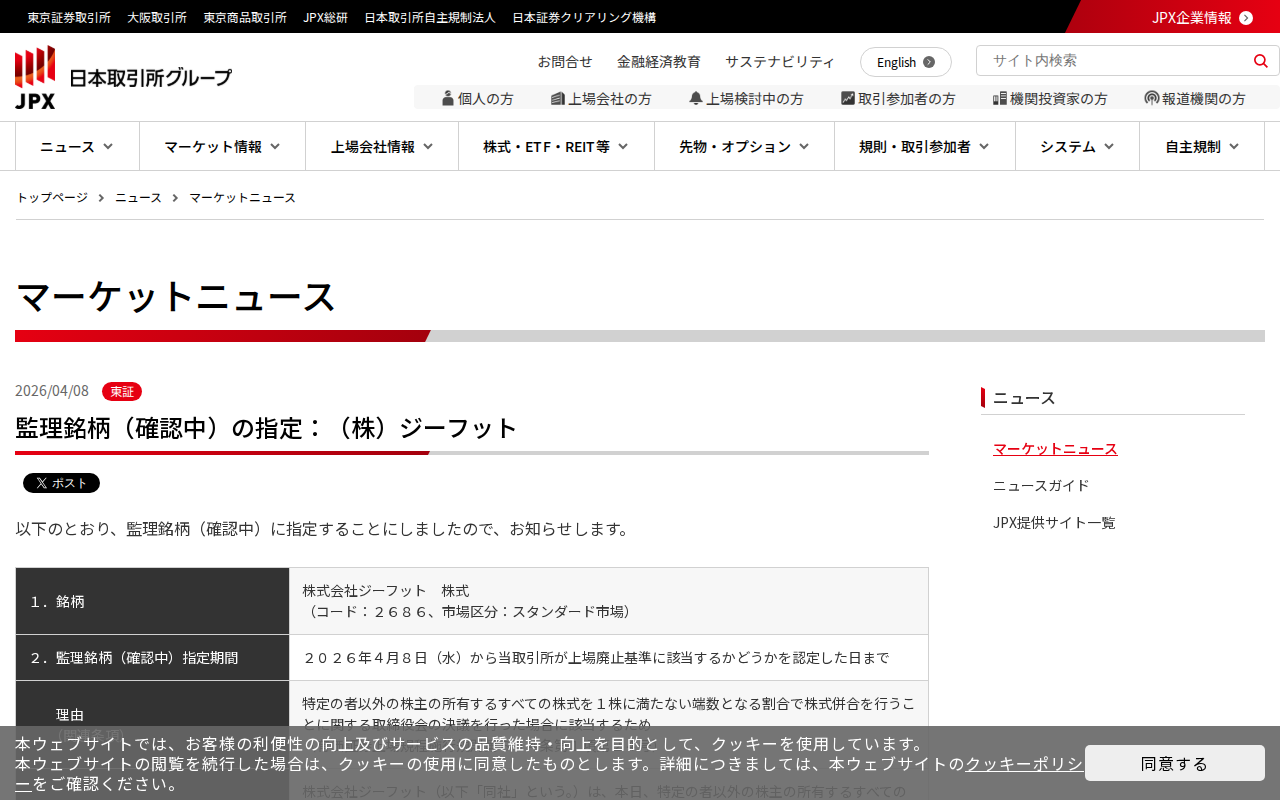This screenshot has width=1280, height=800.
Task: Click the chart icon for 取引参加者の方
Action: pyautogui.click(x=848, y=98)
